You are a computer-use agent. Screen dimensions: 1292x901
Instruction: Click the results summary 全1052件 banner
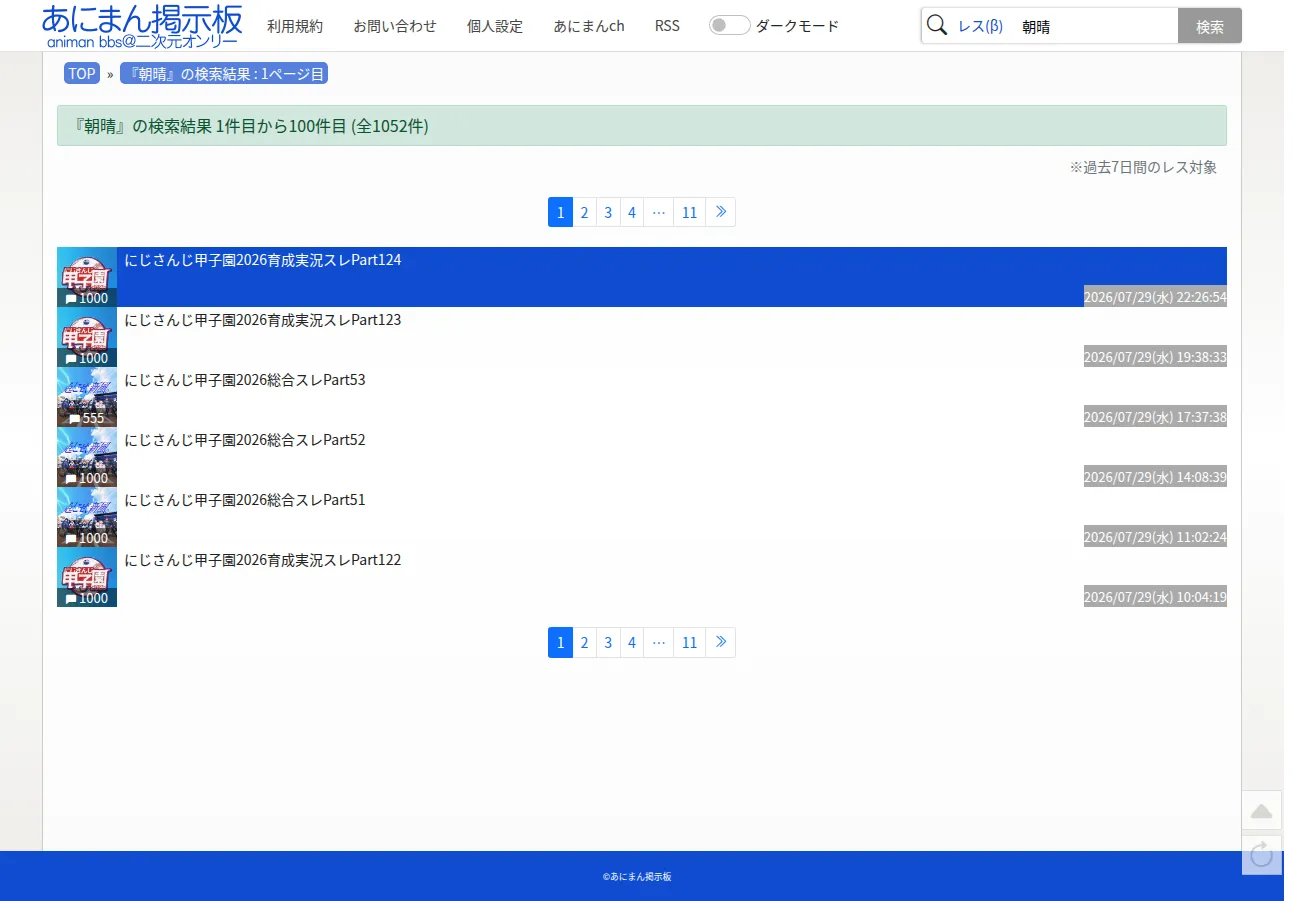pyautogui.click(x=642, y=126)
